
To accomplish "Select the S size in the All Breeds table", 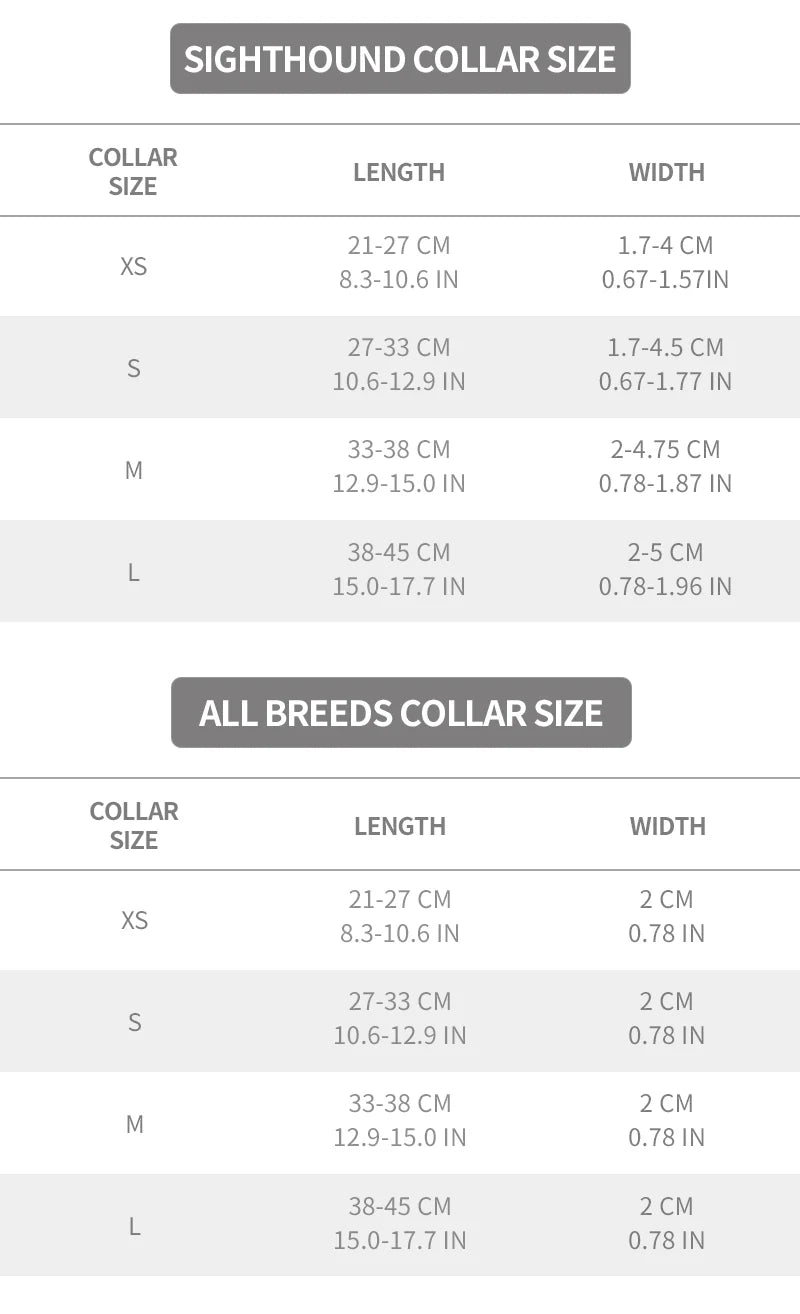I will tap(134, 1022).
